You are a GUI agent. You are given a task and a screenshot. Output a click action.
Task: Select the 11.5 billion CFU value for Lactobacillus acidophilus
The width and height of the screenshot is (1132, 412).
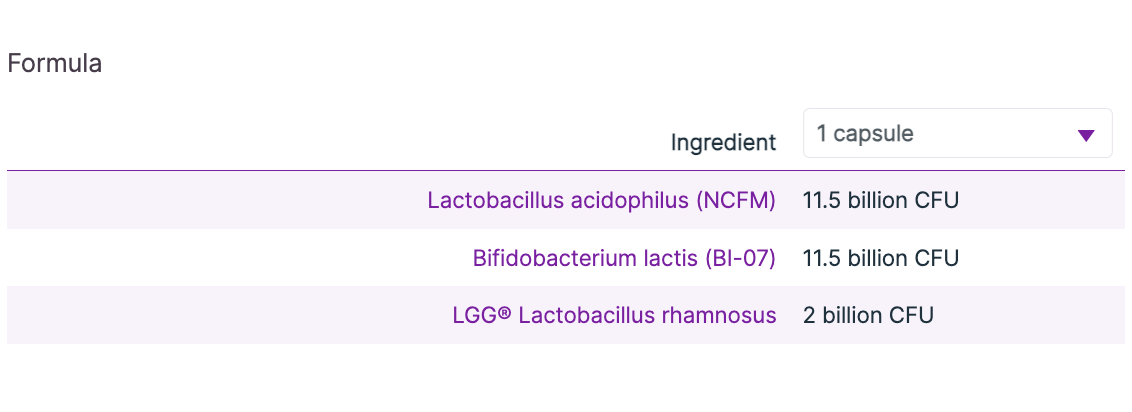(x=880, y=200)
